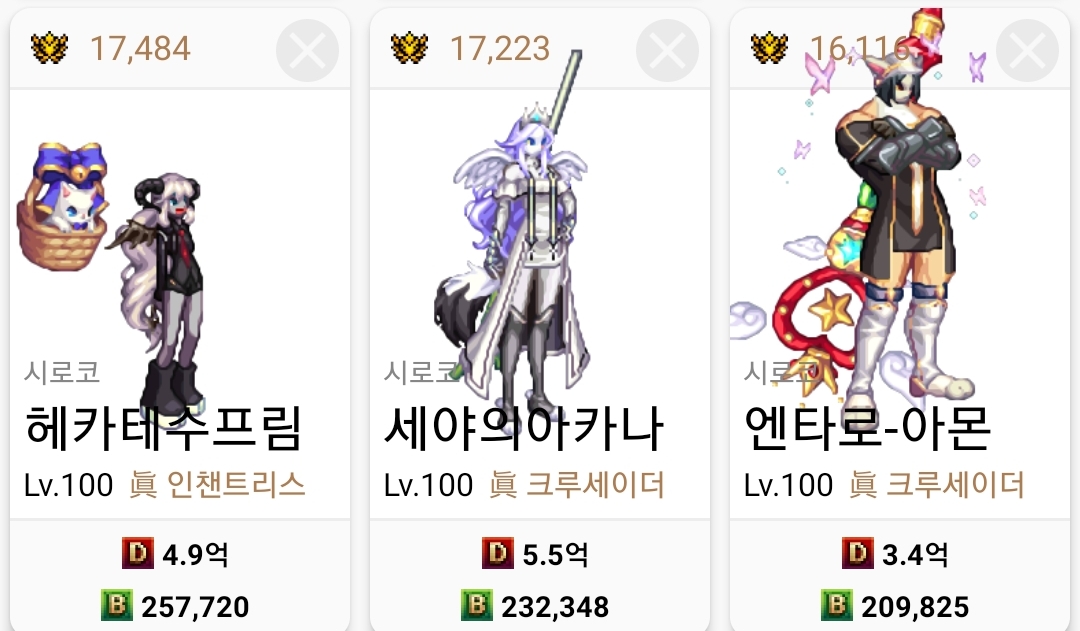1080x631 pixels.
Task: Click the green B icon beside 209,825
Action: click(837, 606)
